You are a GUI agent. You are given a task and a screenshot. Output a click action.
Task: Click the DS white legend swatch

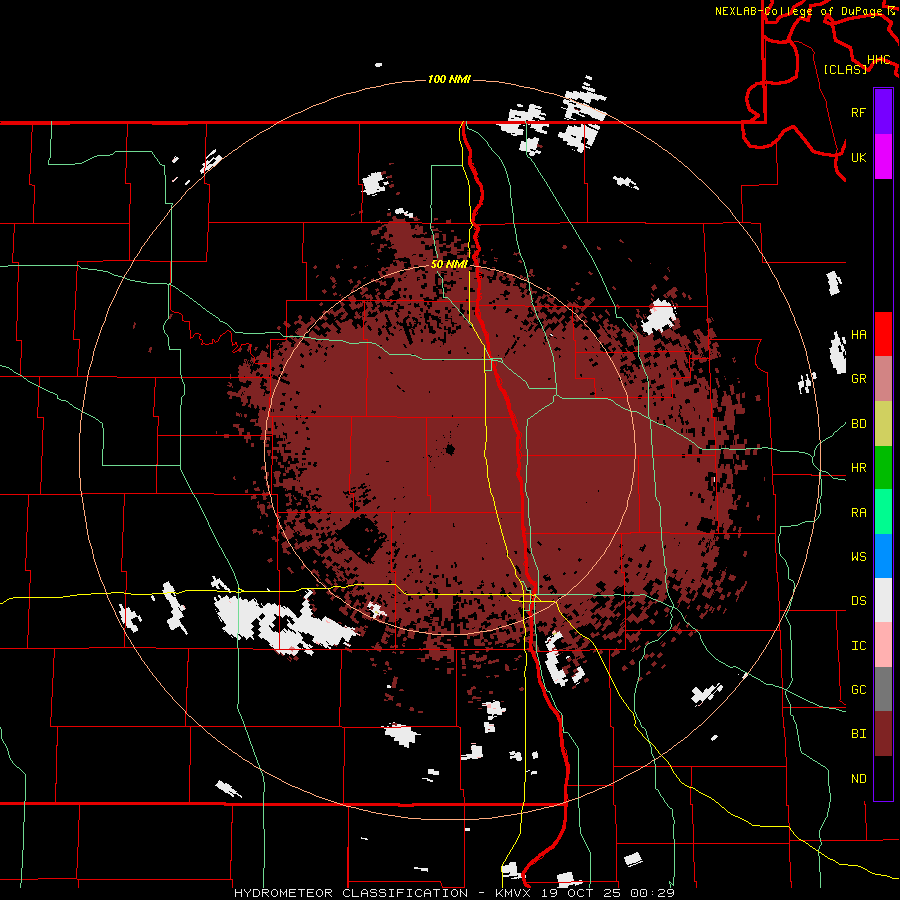point(883,600)
